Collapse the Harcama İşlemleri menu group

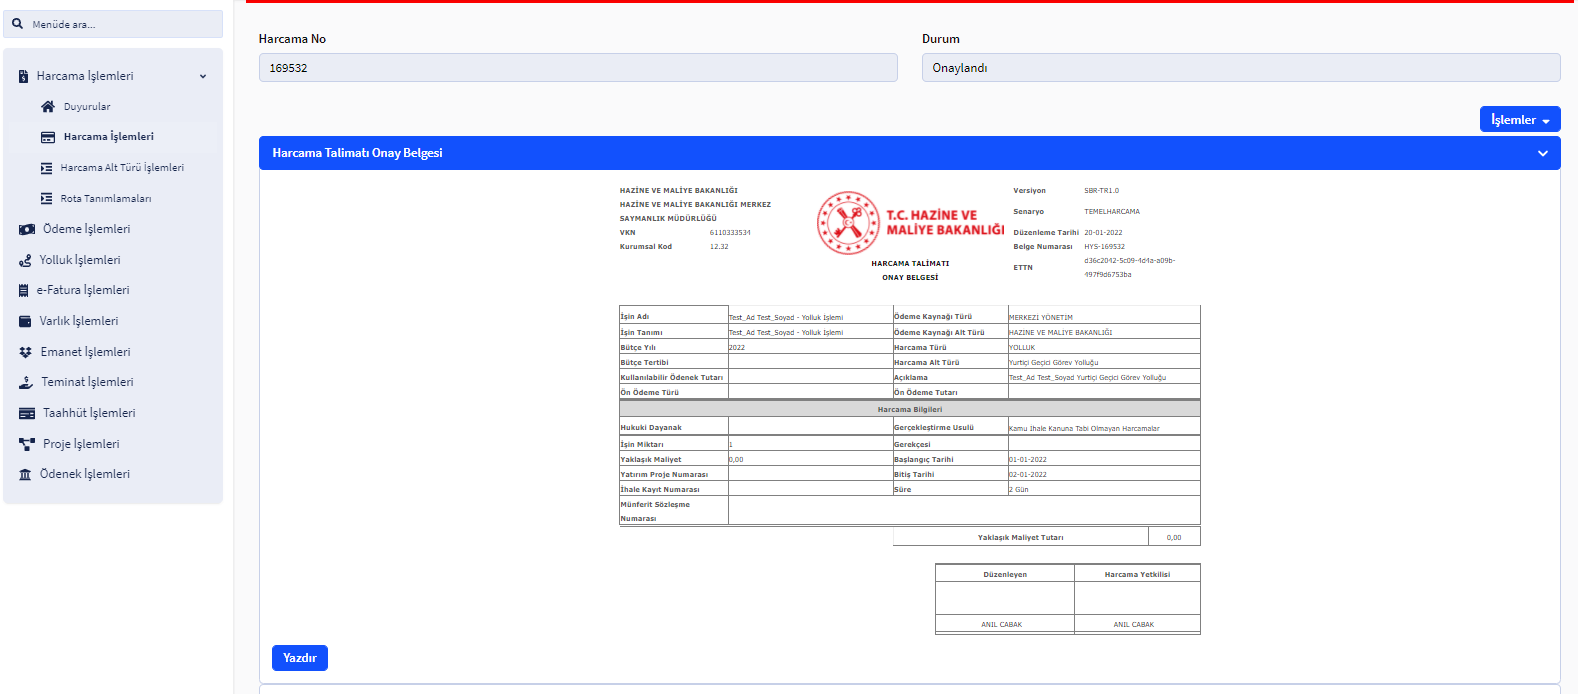203,77
